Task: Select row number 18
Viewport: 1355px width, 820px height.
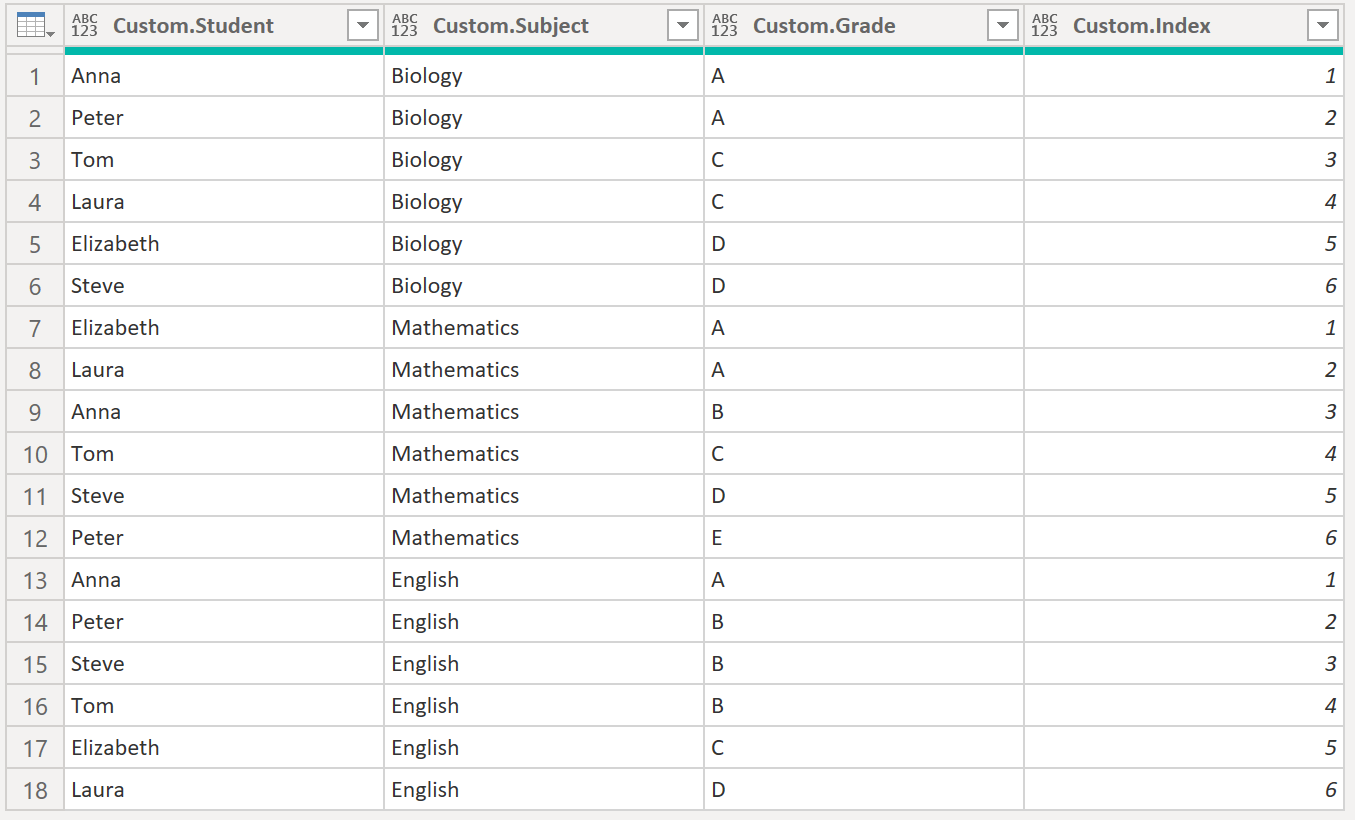Action: 35,790
